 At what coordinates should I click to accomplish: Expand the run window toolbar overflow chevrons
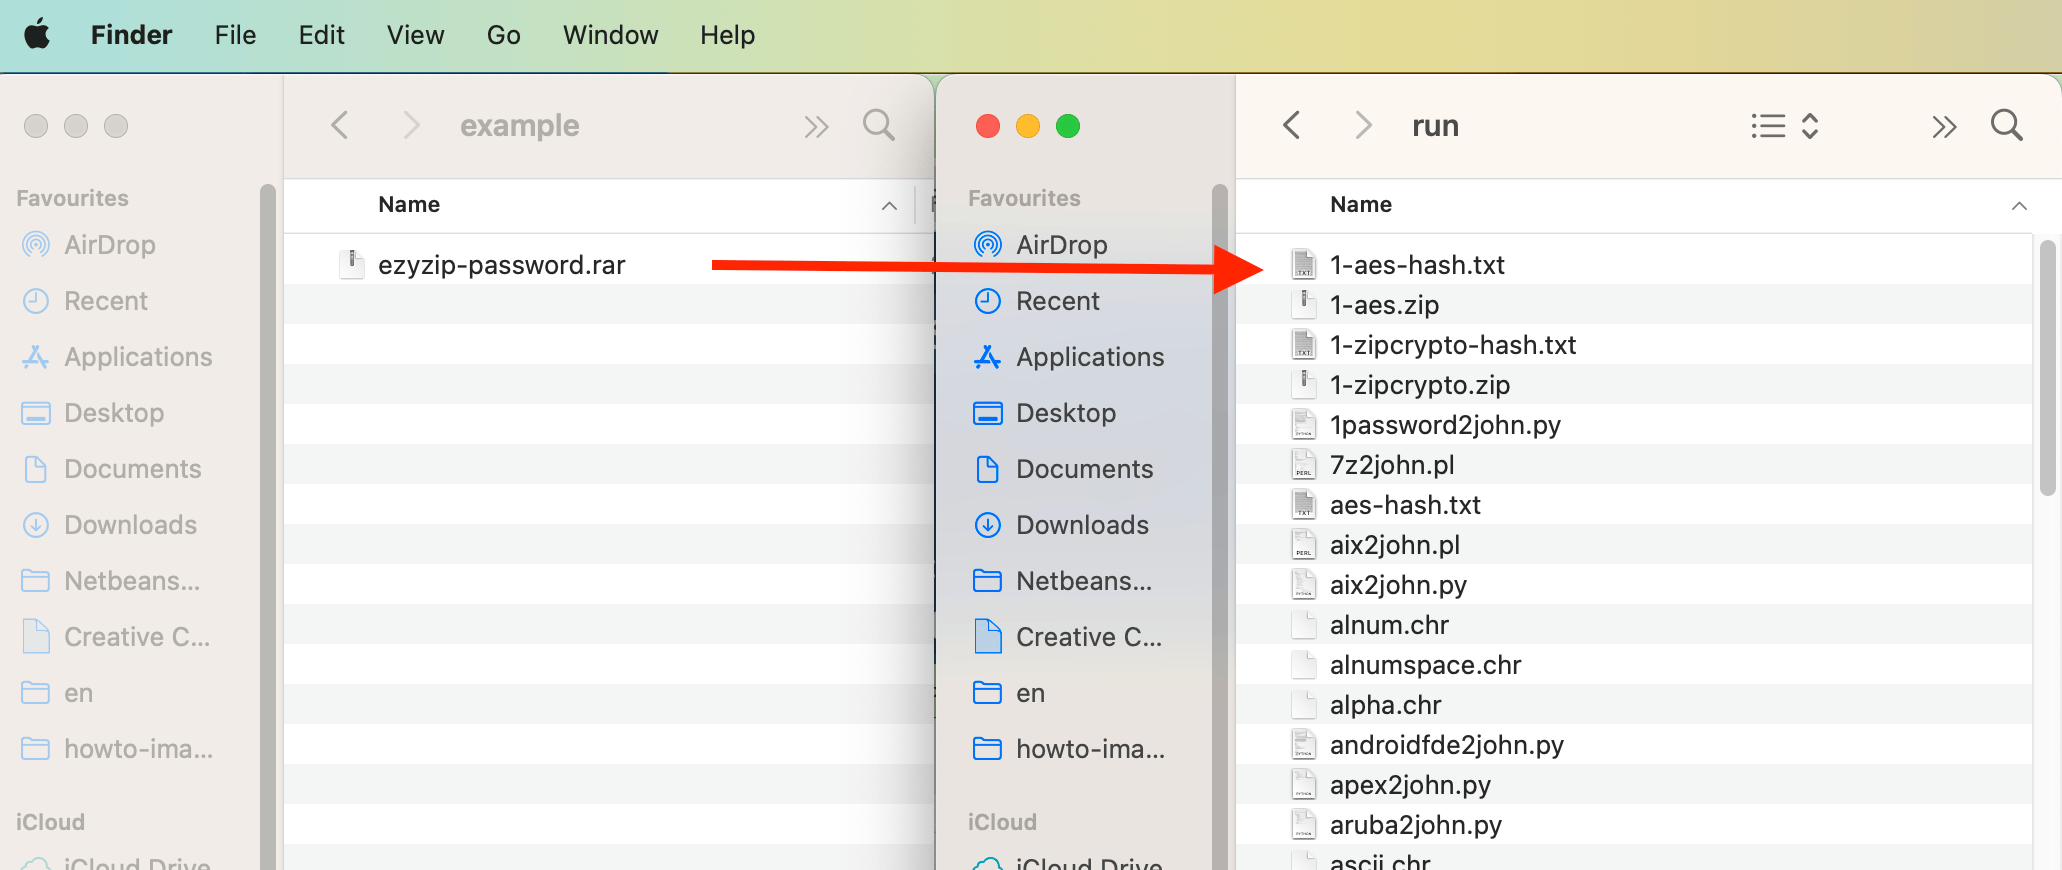(1944, 127)
